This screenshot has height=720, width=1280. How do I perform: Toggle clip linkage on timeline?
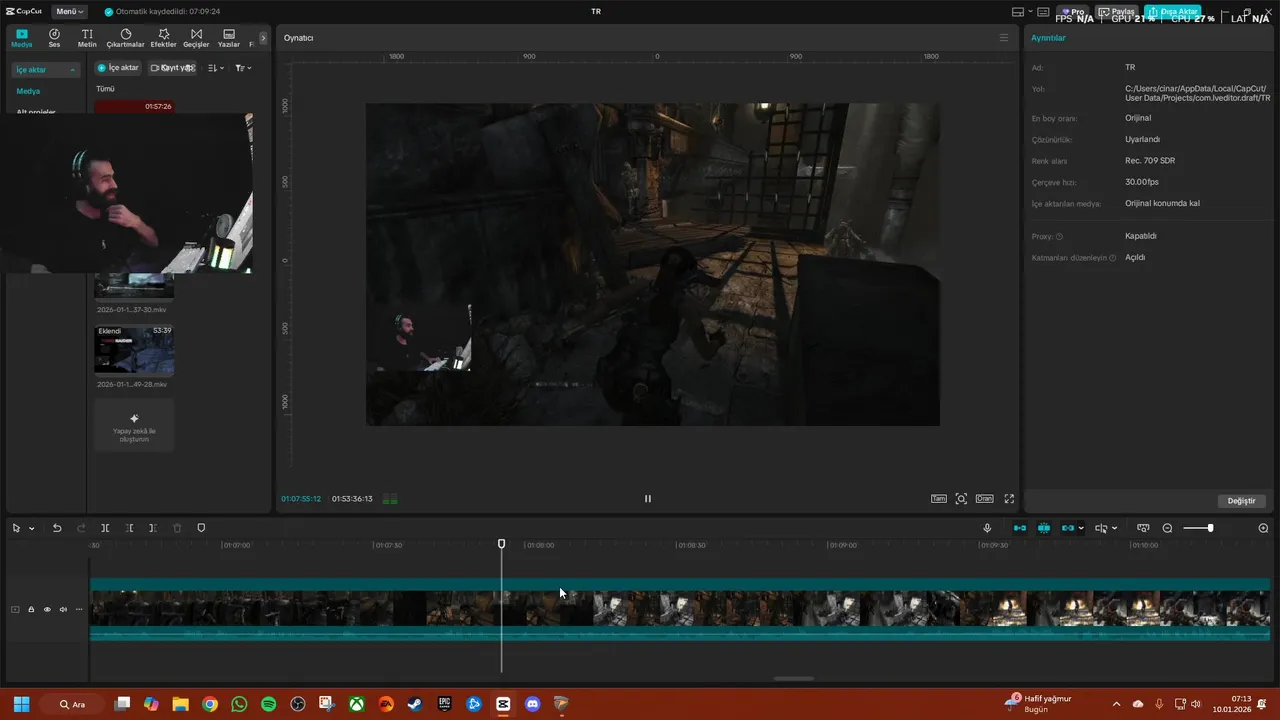[x=1068, y=528]
